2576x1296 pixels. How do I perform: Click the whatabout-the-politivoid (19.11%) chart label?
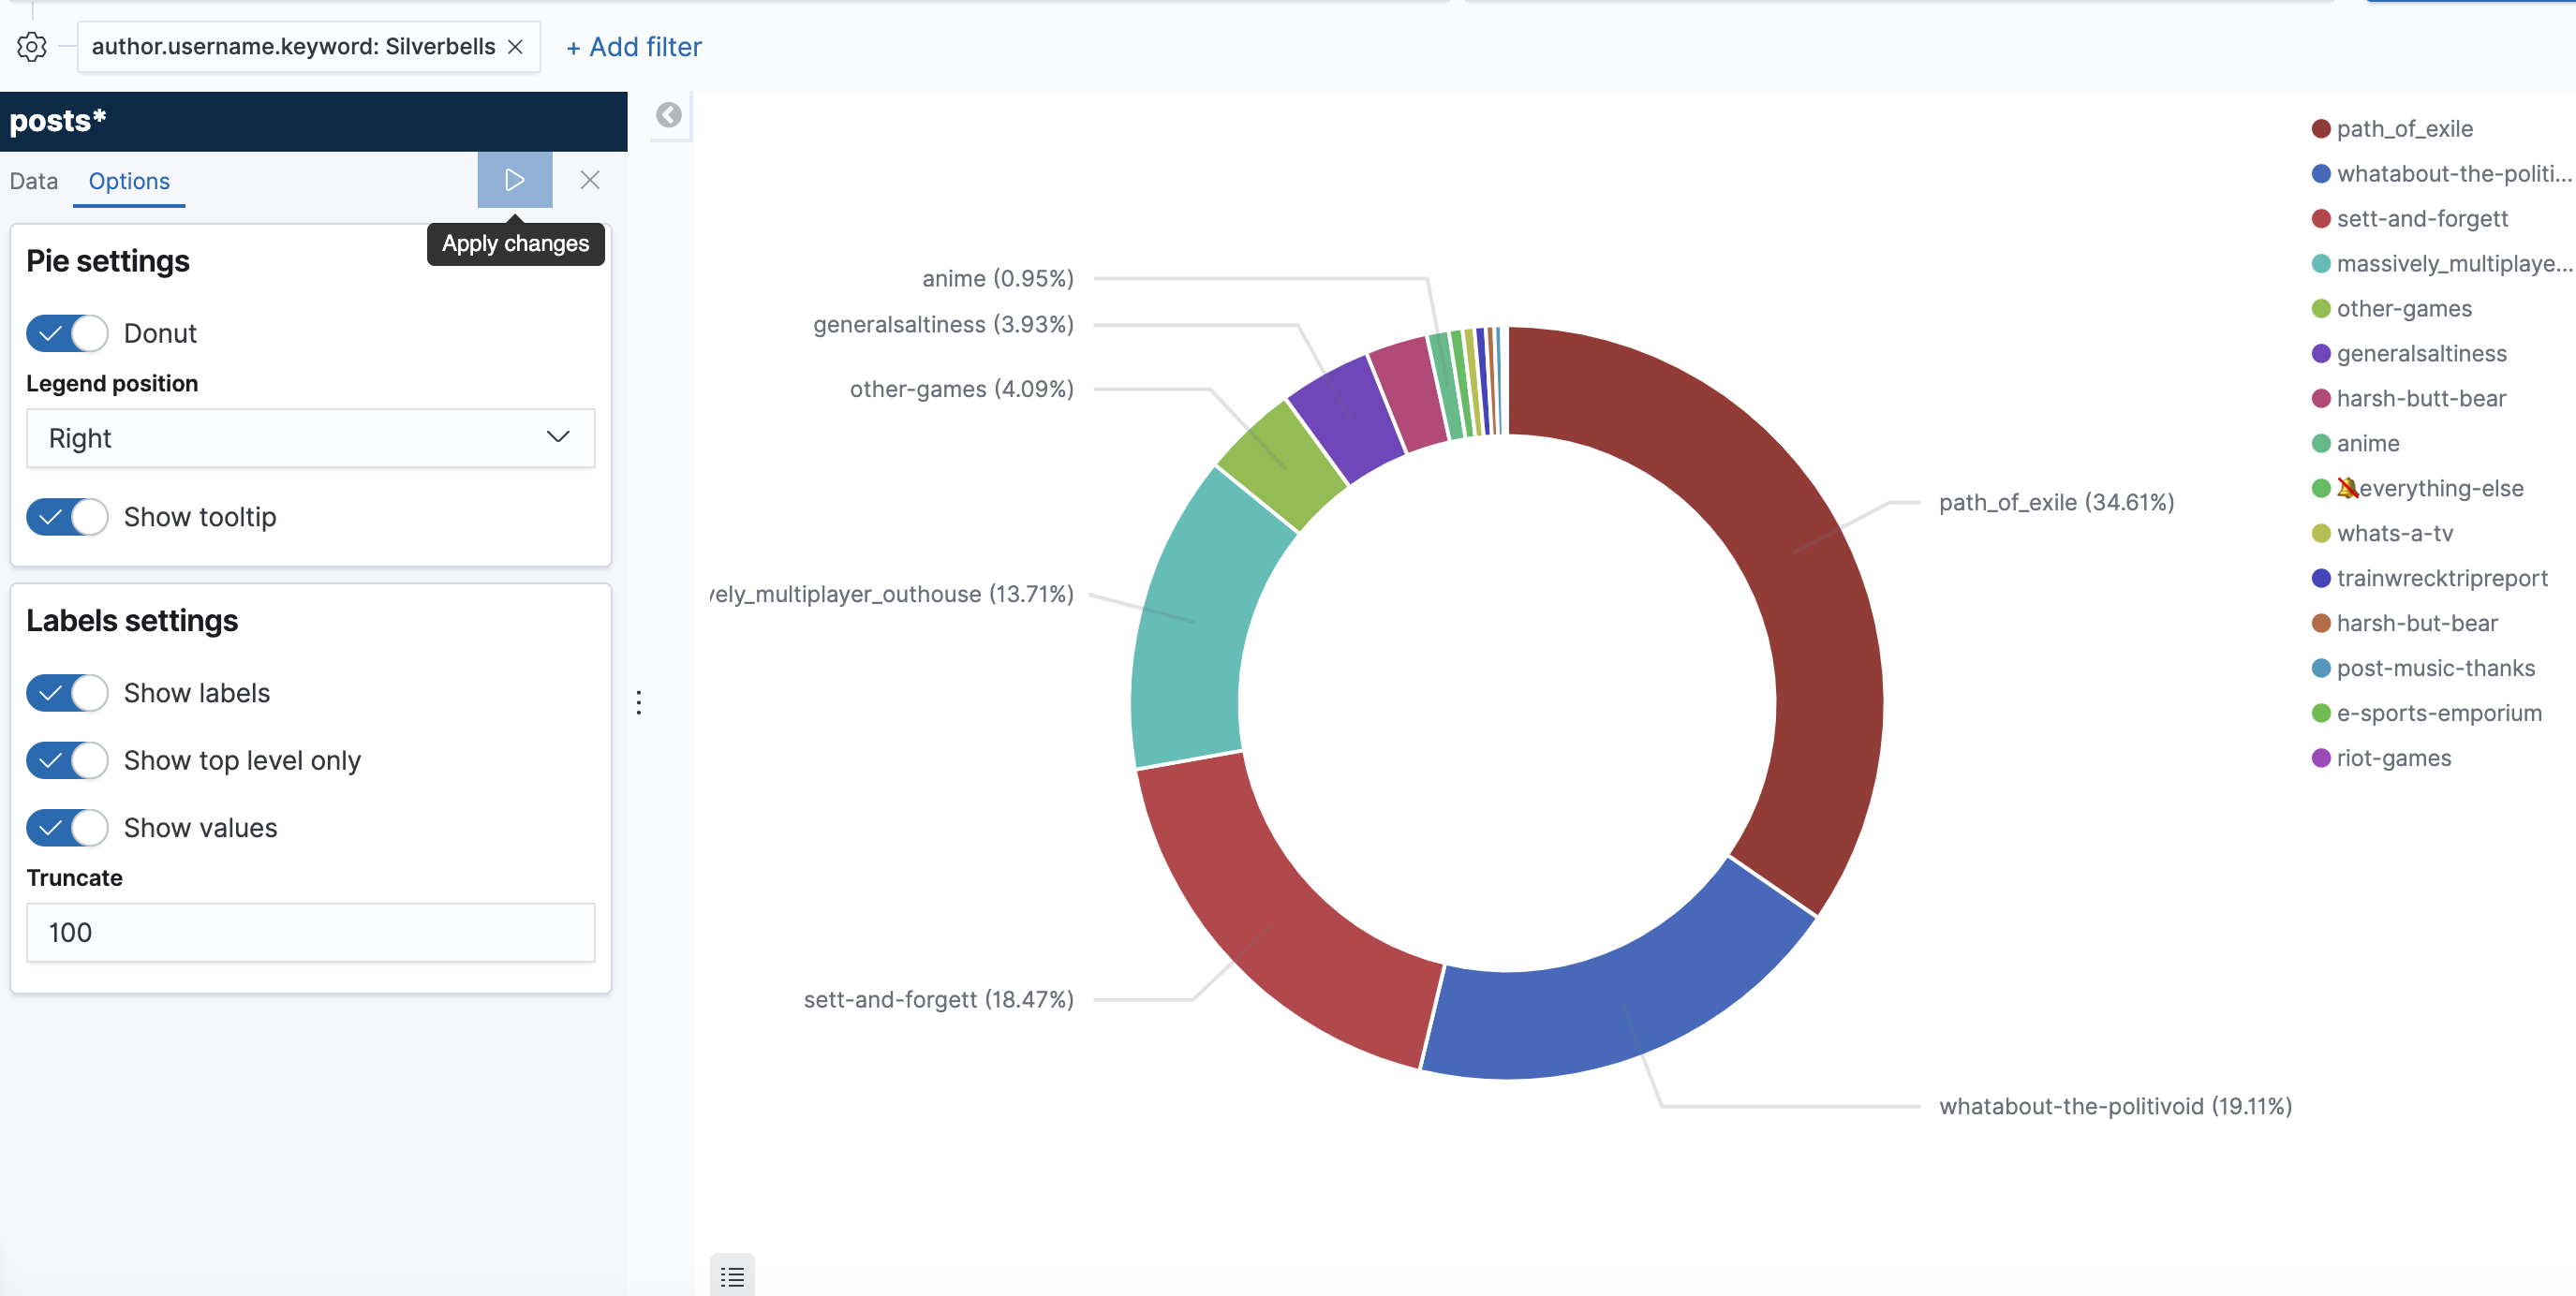(x=2116, y=1107)
